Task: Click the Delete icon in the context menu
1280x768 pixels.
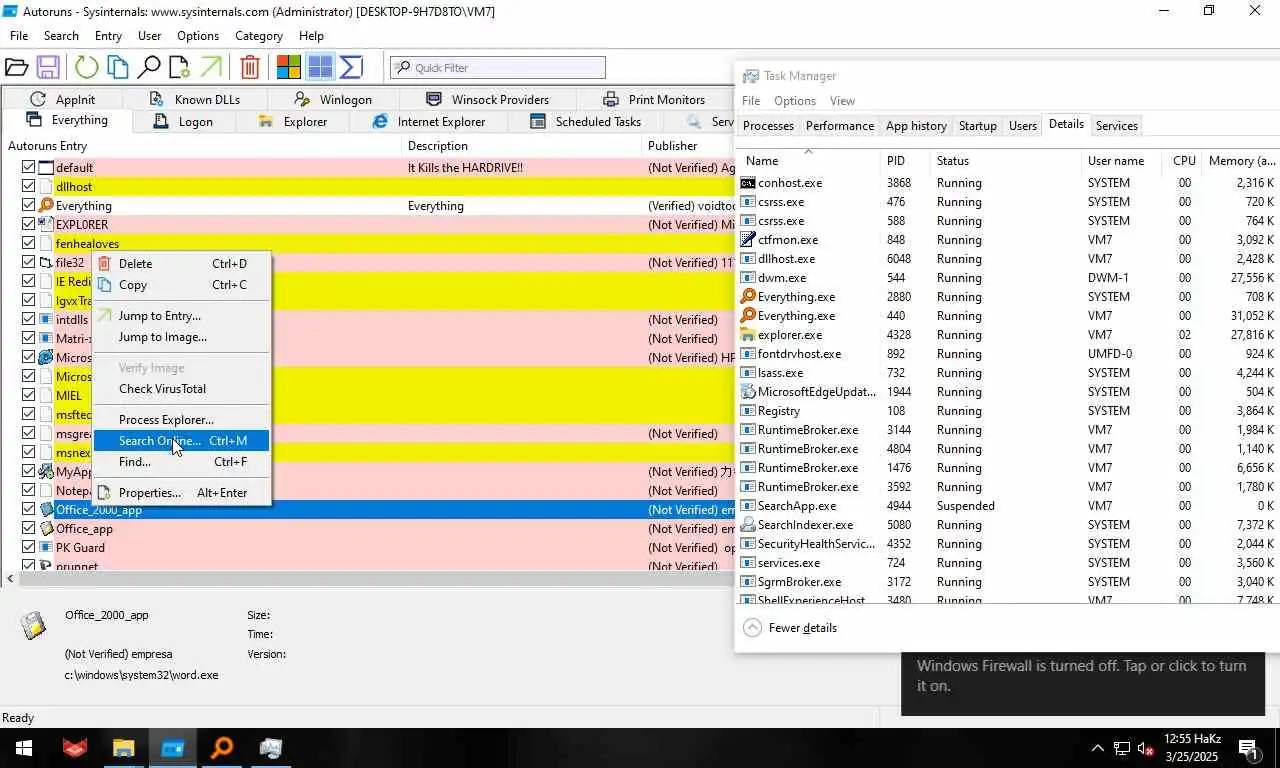Action: (105, 264)
